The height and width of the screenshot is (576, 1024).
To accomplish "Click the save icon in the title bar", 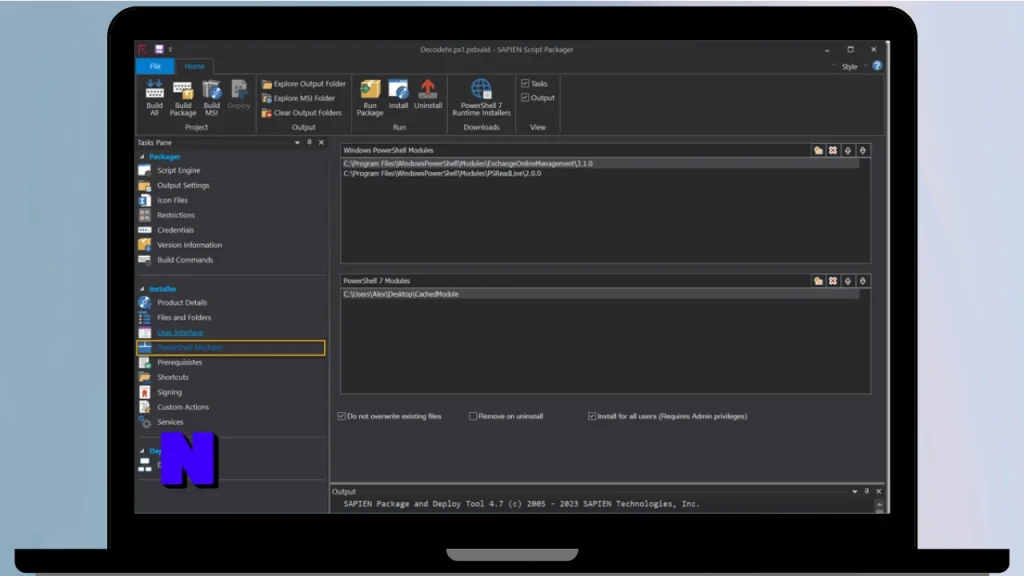I will (x=159, y=49).
